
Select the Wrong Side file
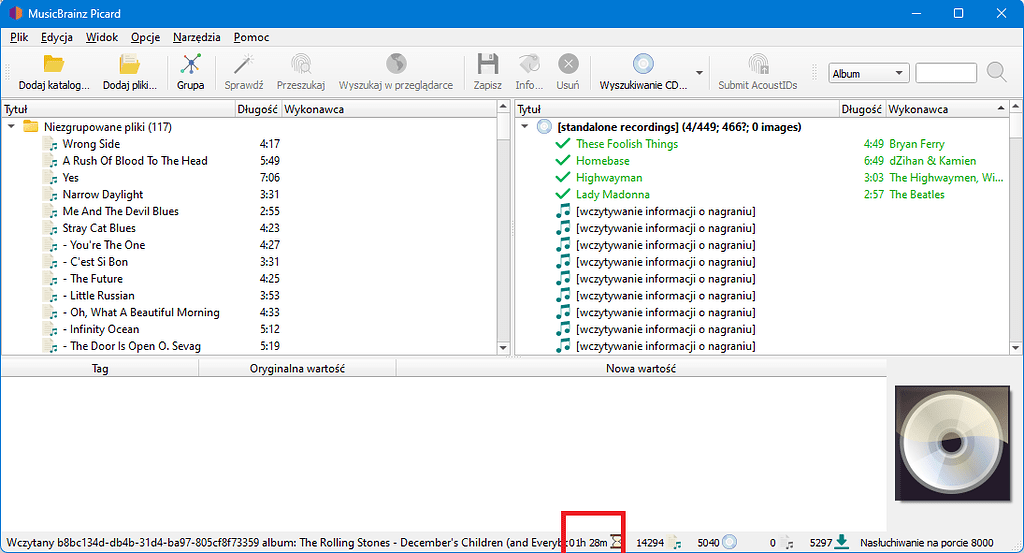point(91,144)
